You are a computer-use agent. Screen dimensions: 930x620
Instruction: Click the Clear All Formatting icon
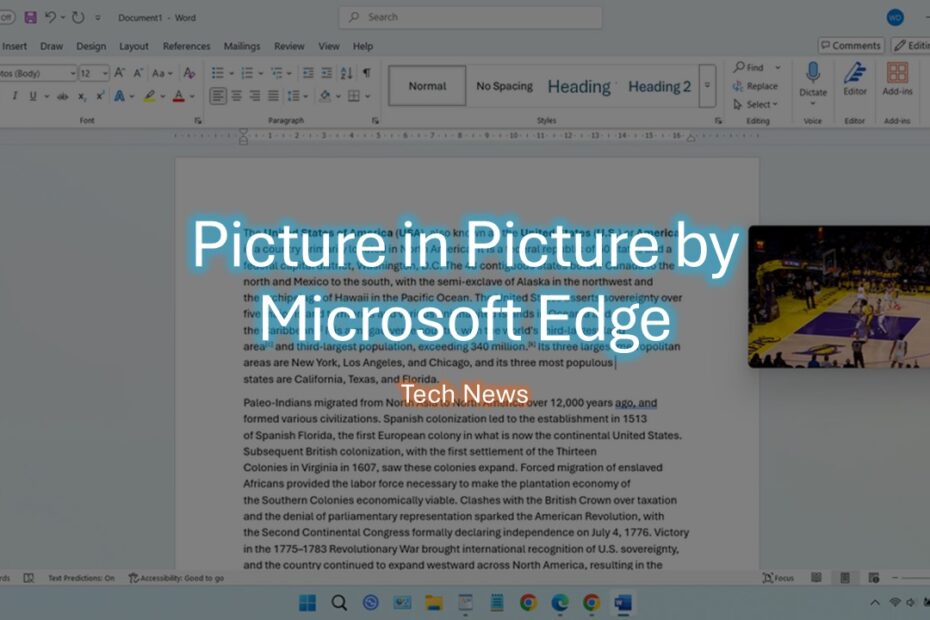[189, 73]
